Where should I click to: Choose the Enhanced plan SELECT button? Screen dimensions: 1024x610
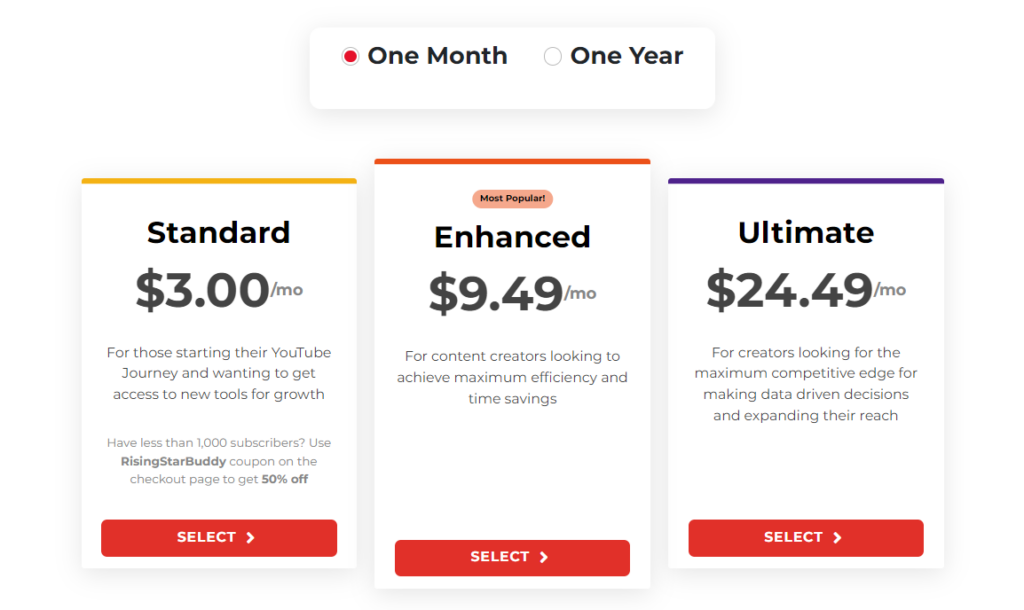(x=512, y=558)
